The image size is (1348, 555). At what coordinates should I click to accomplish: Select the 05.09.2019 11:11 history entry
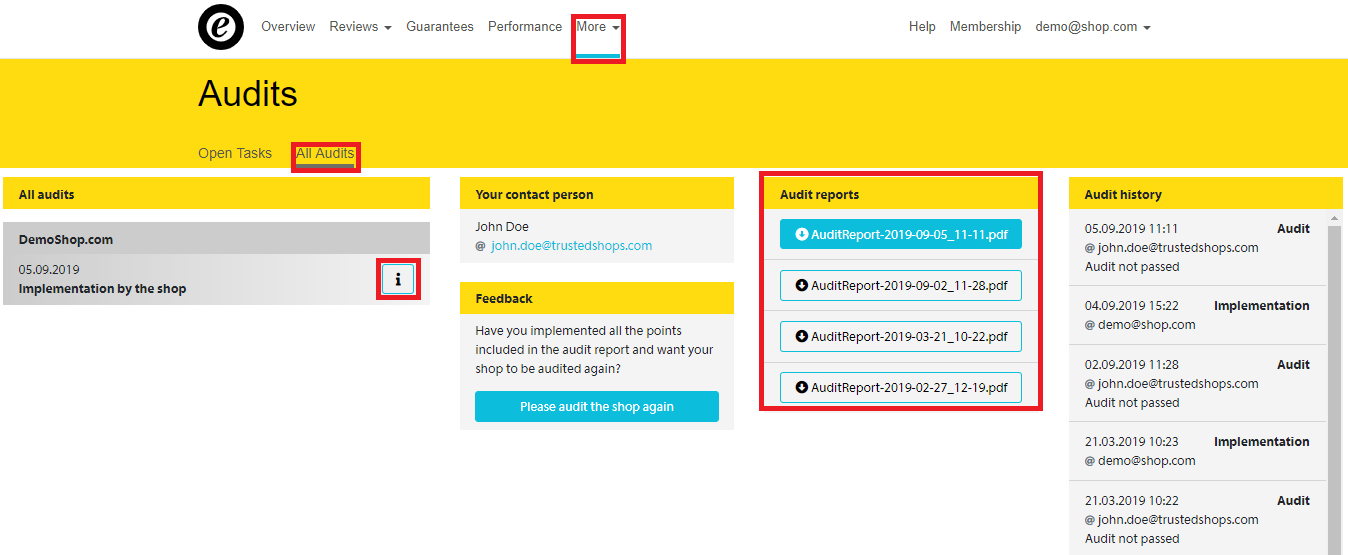(x=1197, y=247)
